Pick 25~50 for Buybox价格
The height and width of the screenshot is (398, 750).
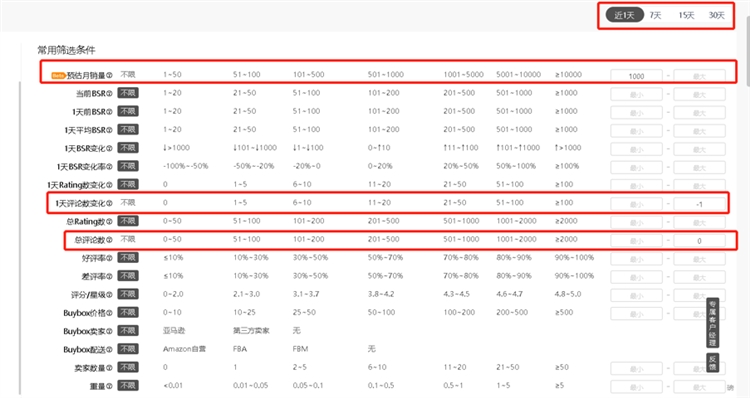coord(304,312)
